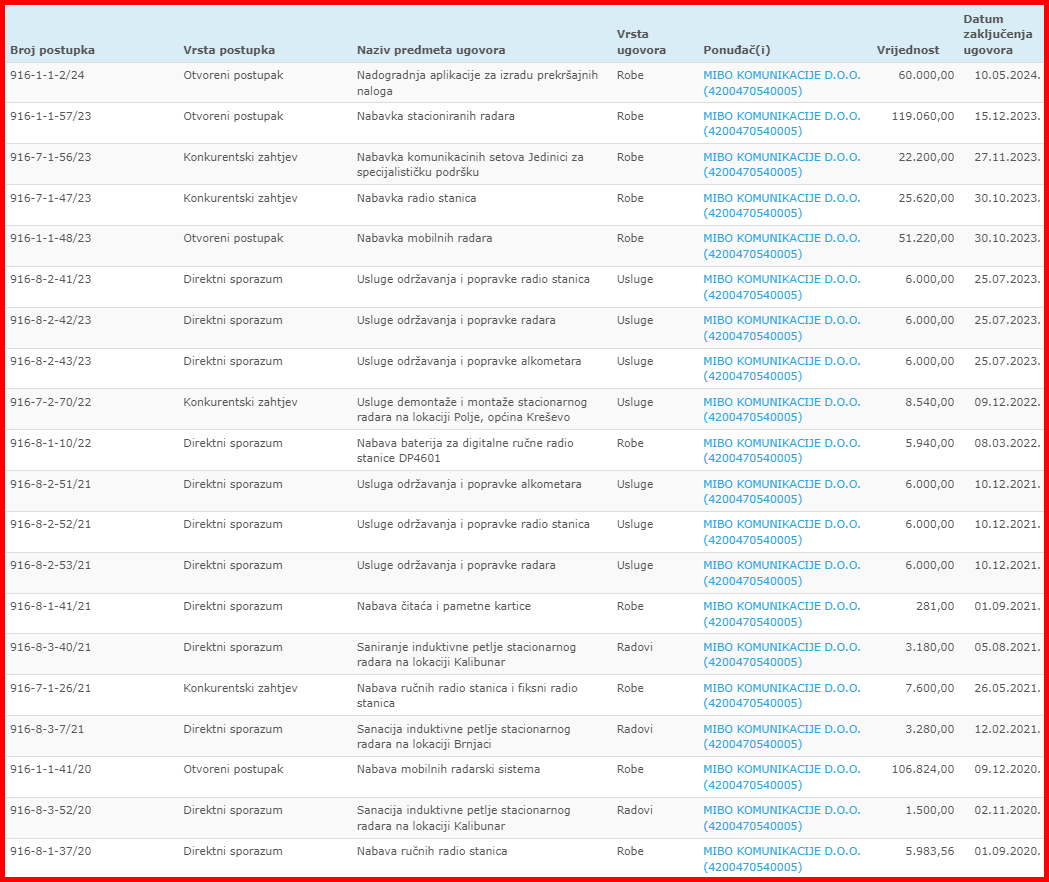Open MIBO KOMUNIKACIJE link in row 916-8-2-41/23
This screenshot has height=882, width=1049.
[781, 287]
